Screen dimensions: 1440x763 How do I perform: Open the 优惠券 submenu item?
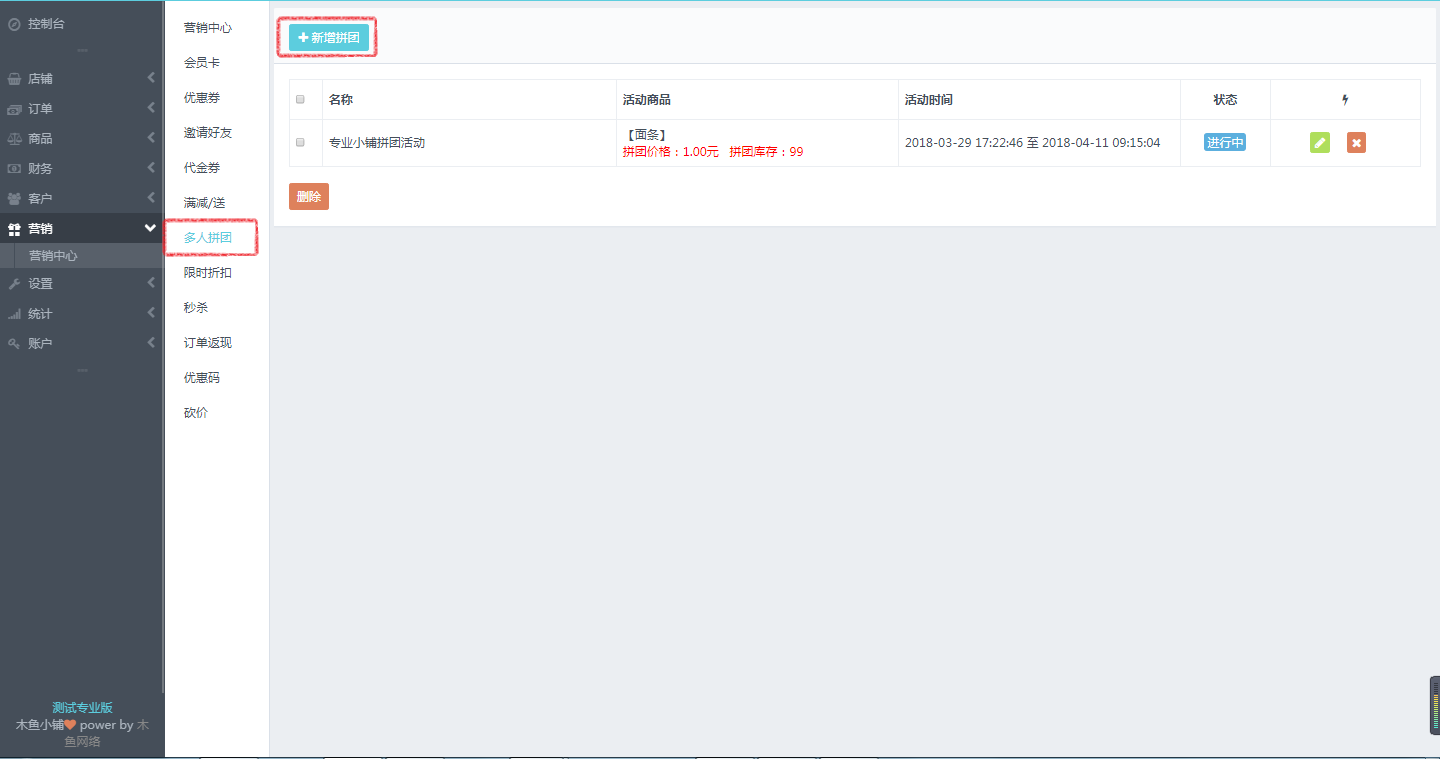(201, 98)
